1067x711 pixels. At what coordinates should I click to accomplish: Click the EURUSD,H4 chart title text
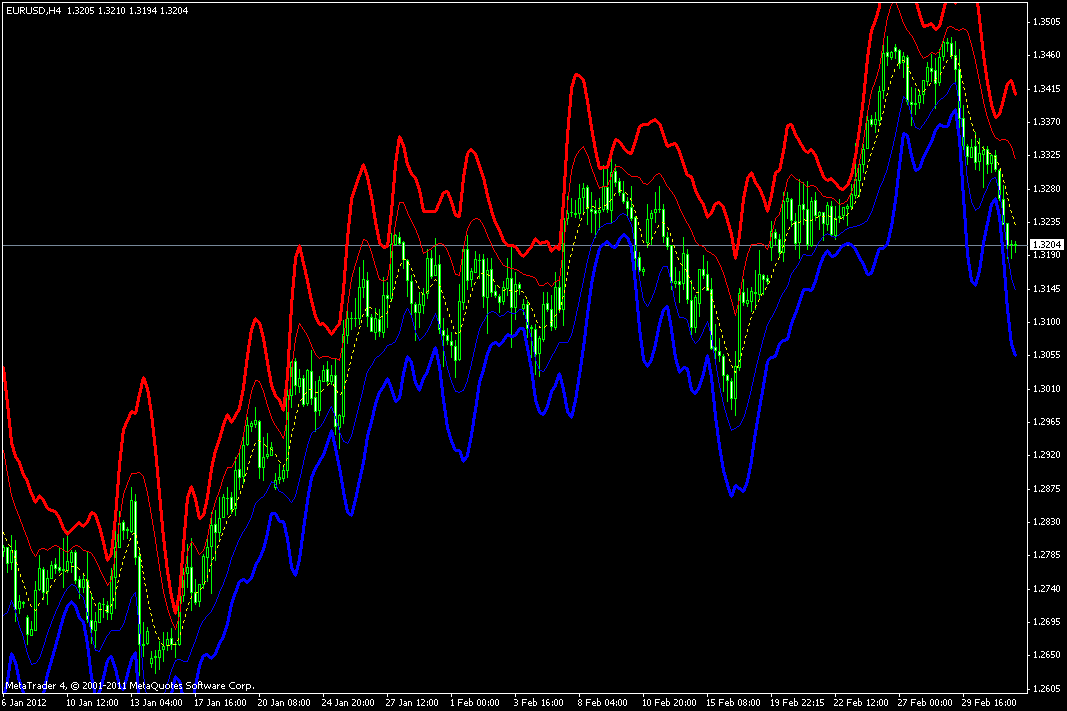point(33,11)
